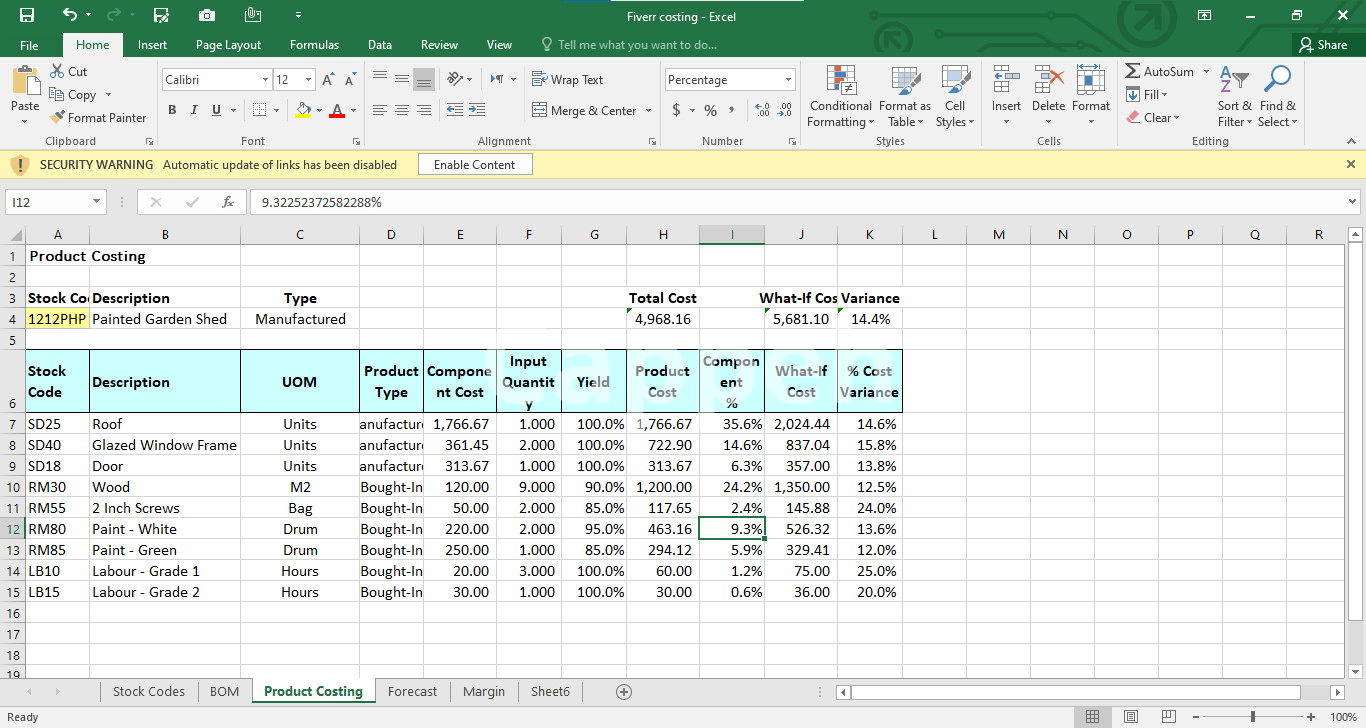Image resolution: width=1366 pixels, height=728 pixels.
Task: Open Conditional Formatting in the Styles group
Action: tap(840, 84)
